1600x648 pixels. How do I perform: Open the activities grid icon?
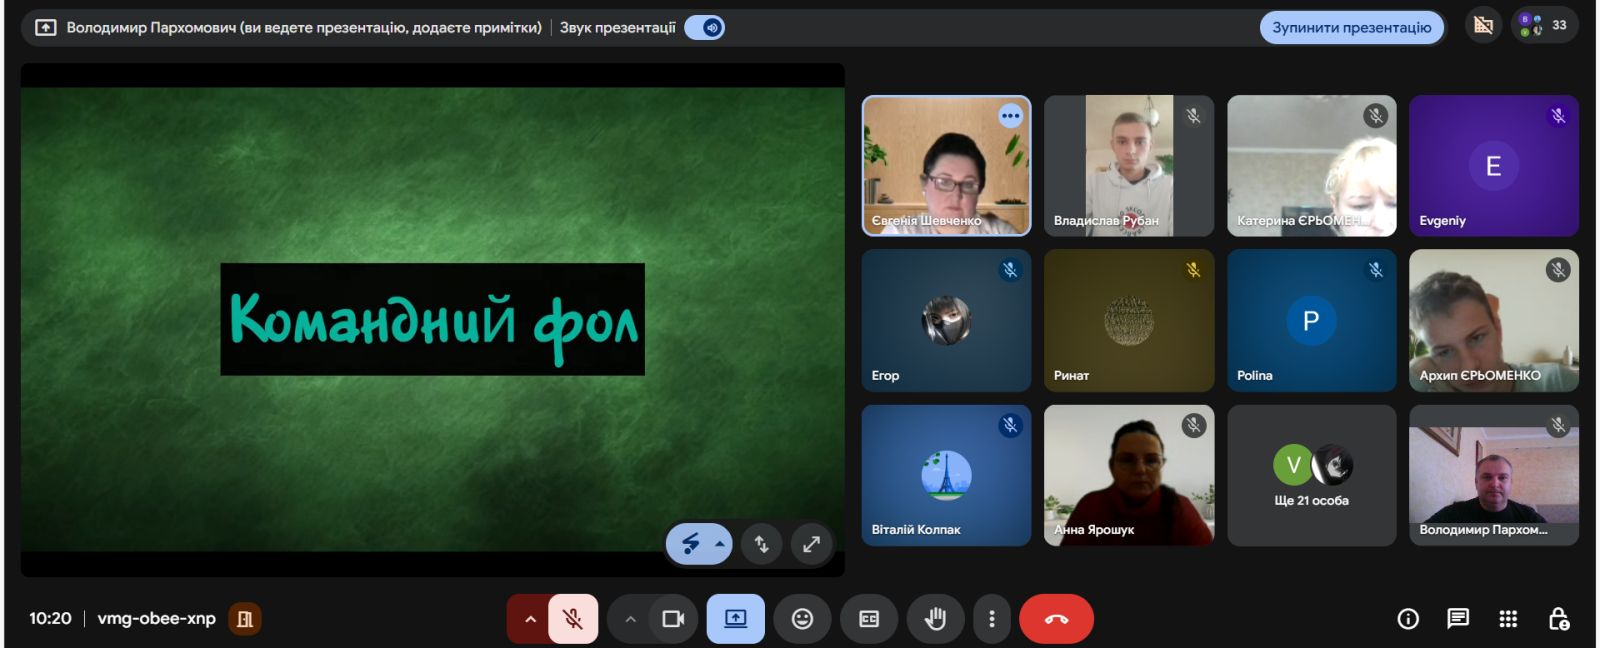[x=1508, y=619]
